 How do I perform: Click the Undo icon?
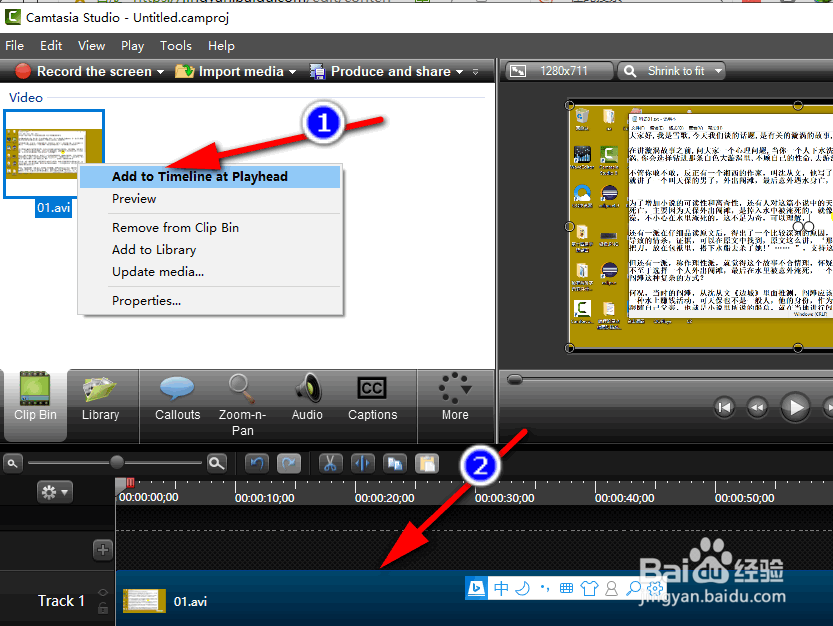pyautogui.click(x=257, y=463)
